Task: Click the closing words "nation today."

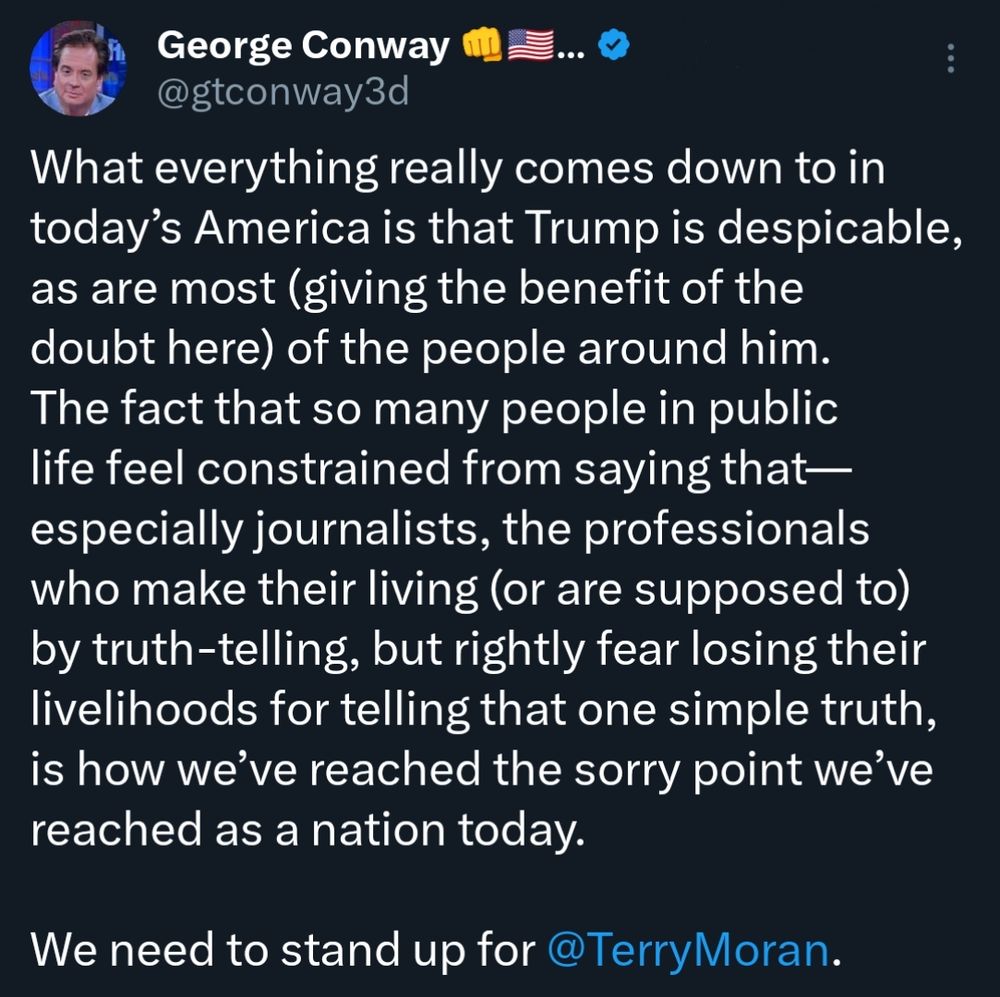Action: tap(448, 831)
